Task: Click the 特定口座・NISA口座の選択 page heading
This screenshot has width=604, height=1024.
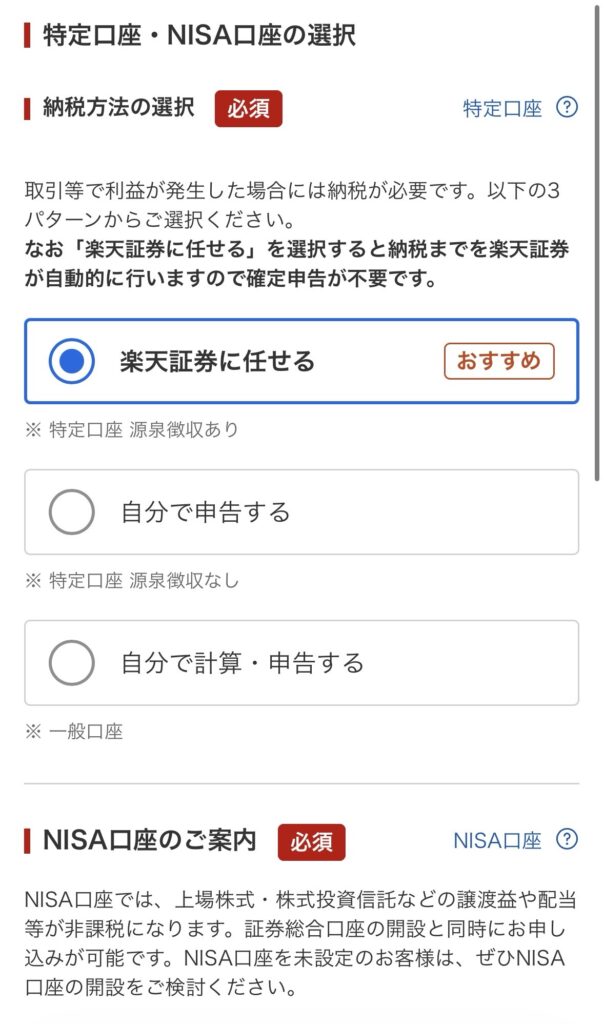Action: (x=199, y=36)
